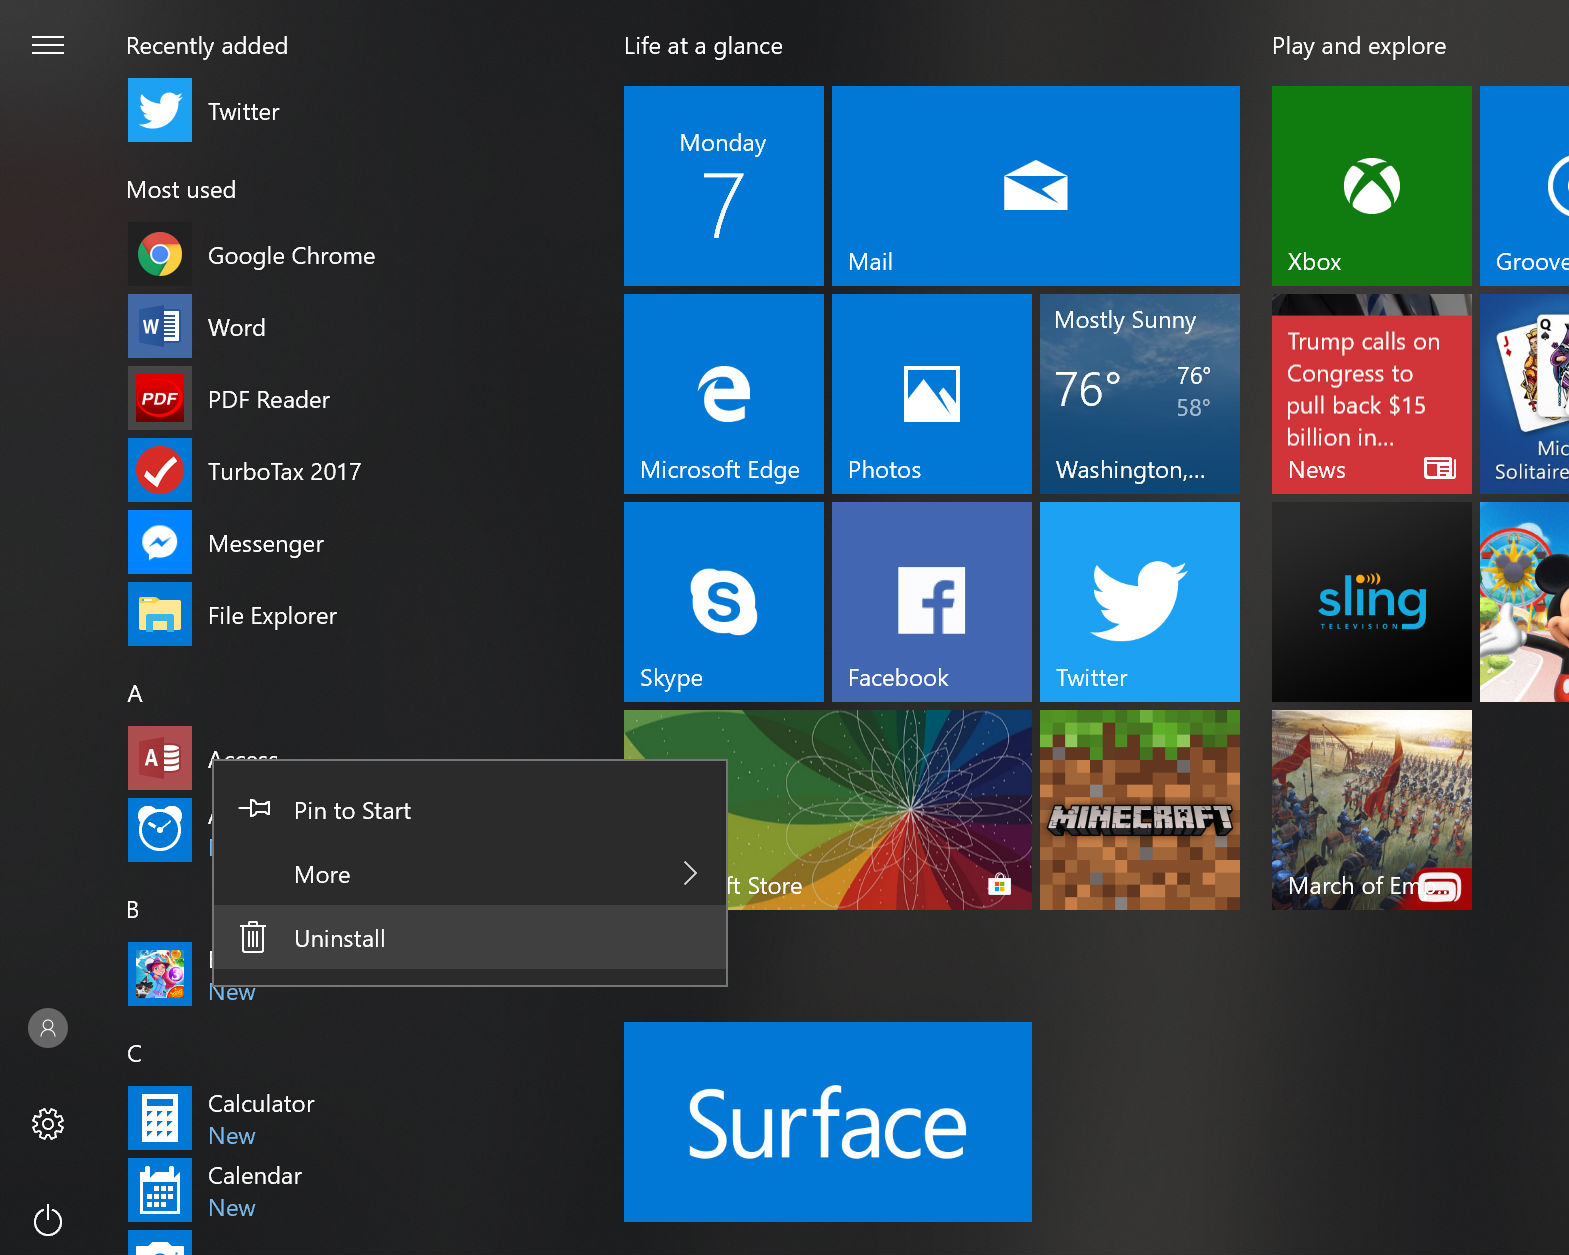Image resolution: width=1569 pixels, height=1255 pixels.
Task: Open the Disney Mickey game tile
Action: tap(1524, 602)
